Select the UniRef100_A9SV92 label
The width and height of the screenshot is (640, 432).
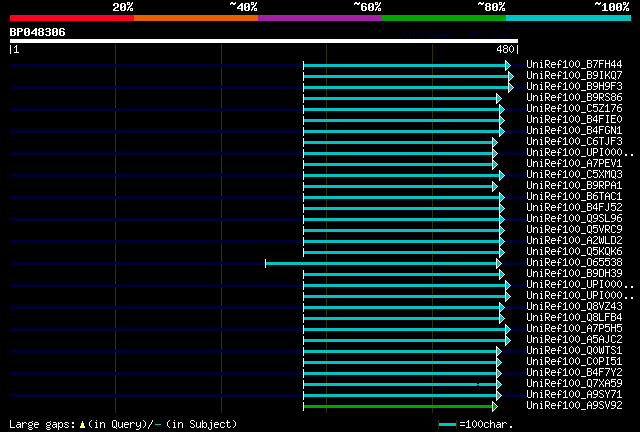(x=574, y=406)
